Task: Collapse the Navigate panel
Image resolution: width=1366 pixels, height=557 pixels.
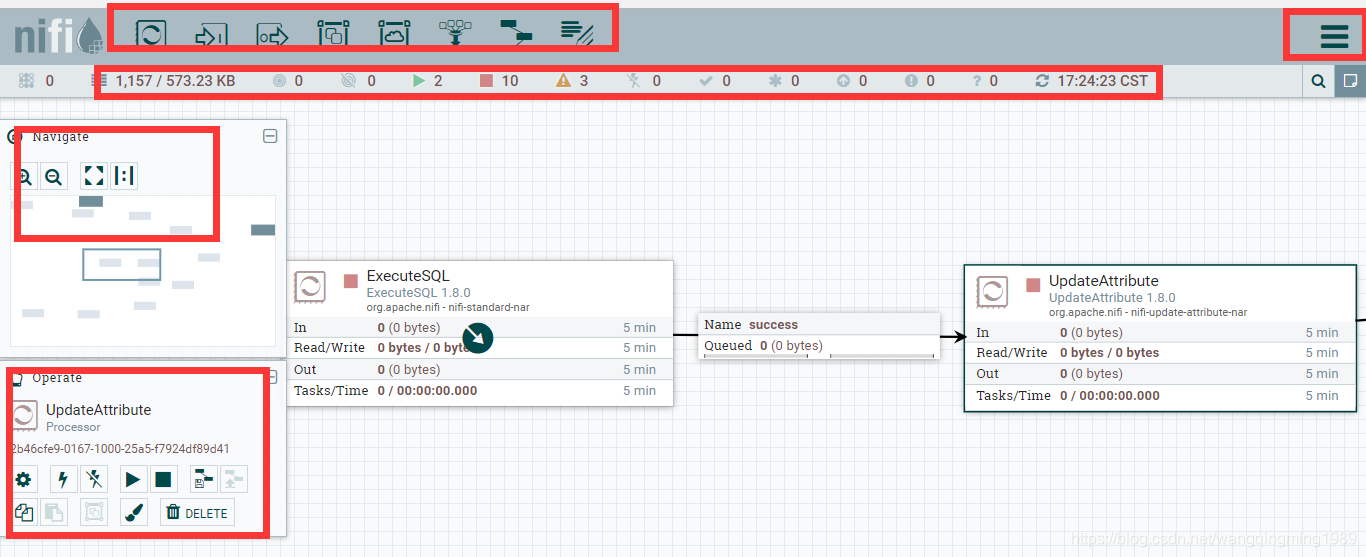Action: point(270,136)
